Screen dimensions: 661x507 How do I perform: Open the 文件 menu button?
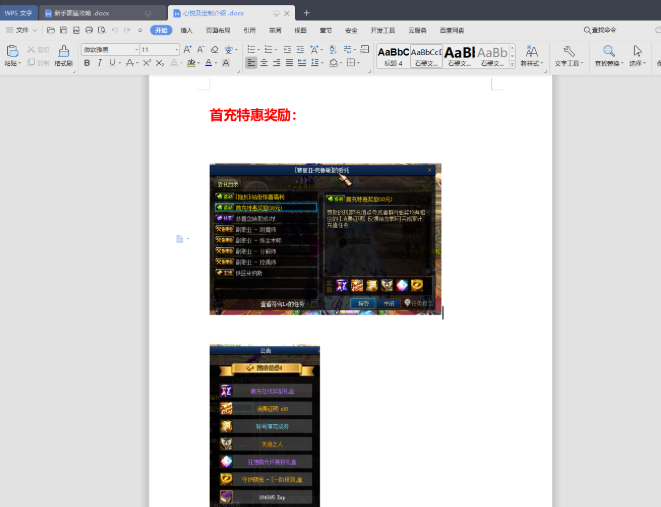coord(21,30)
